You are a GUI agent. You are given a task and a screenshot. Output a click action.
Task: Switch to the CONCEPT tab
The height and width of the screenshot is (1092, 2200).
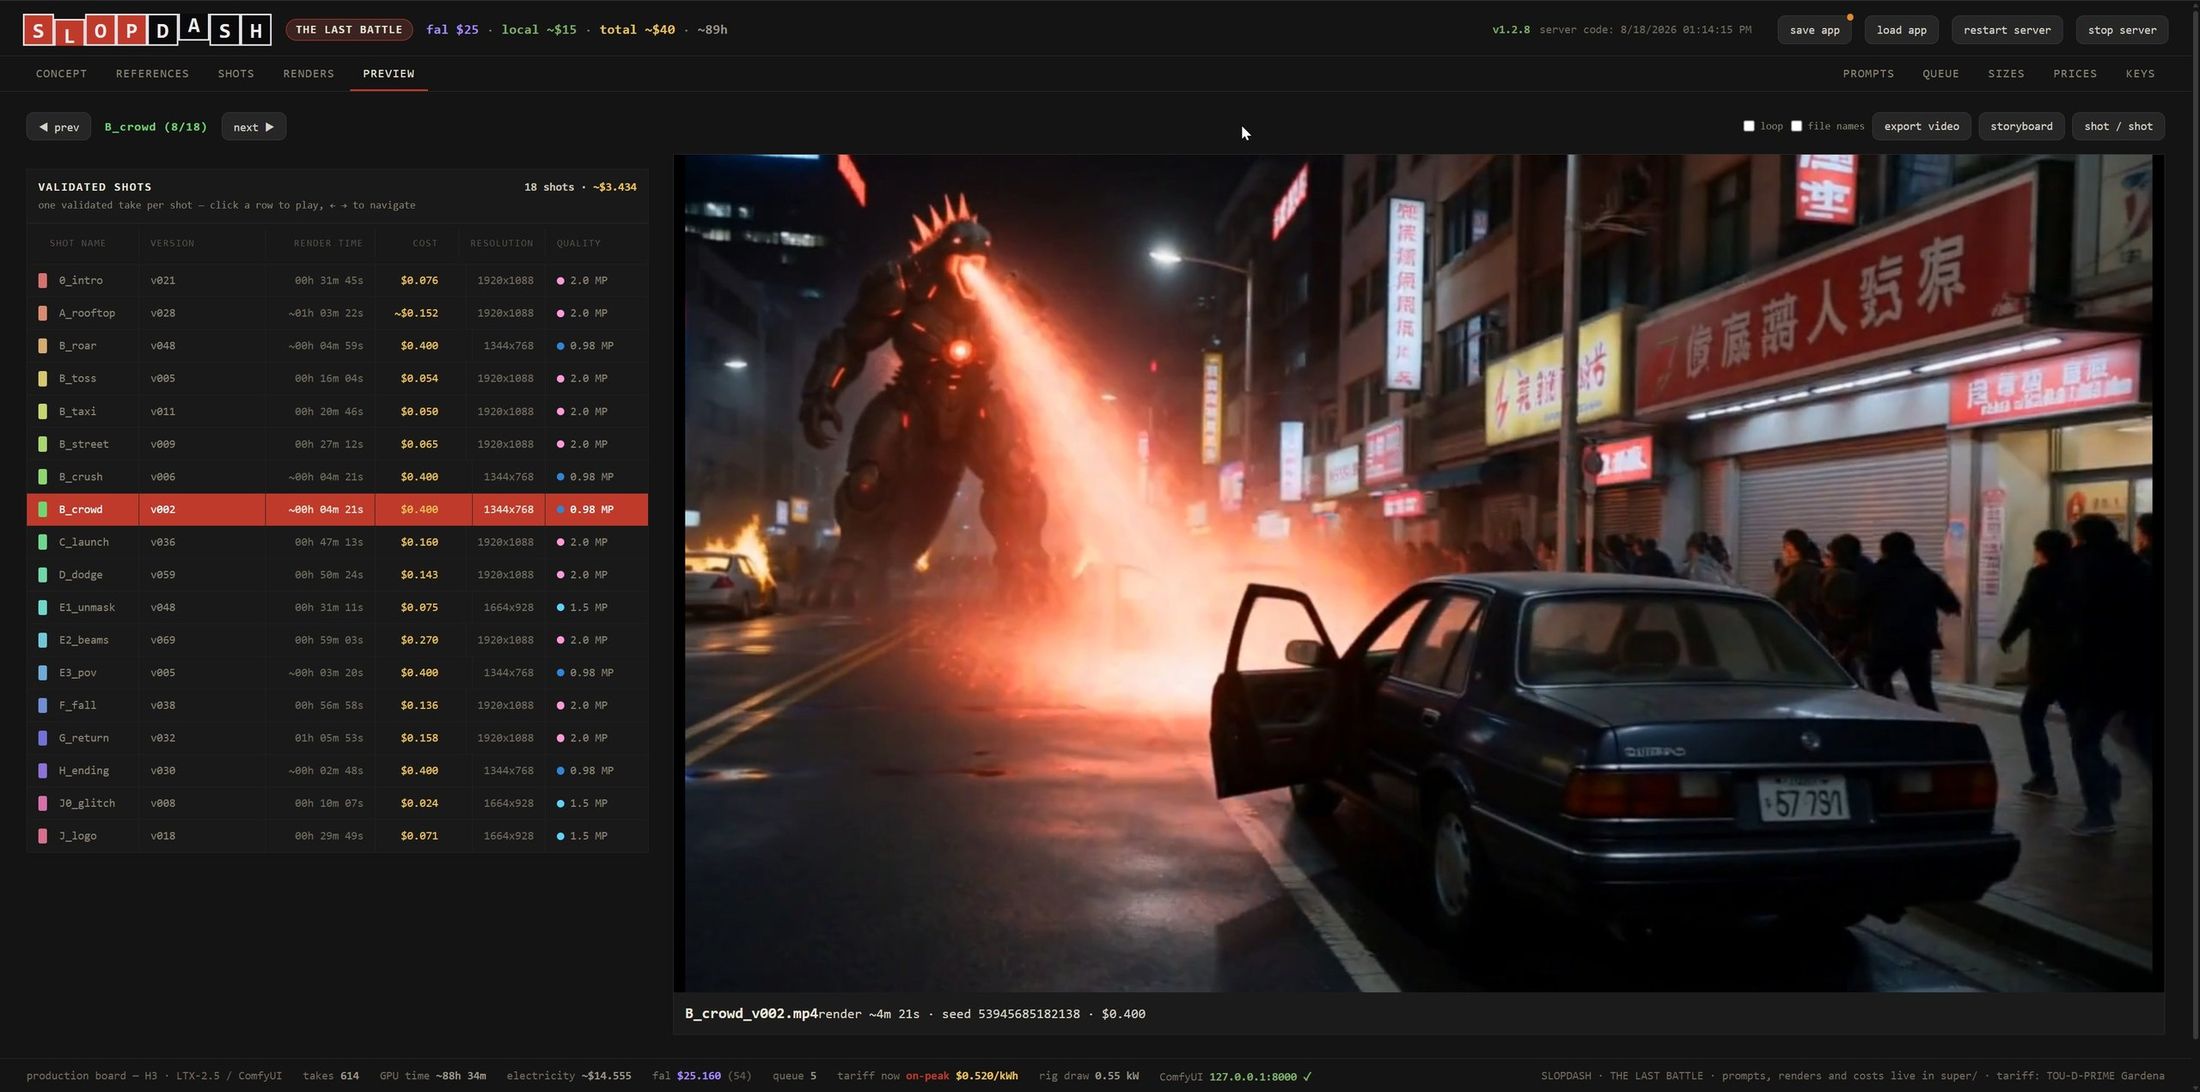61,74
